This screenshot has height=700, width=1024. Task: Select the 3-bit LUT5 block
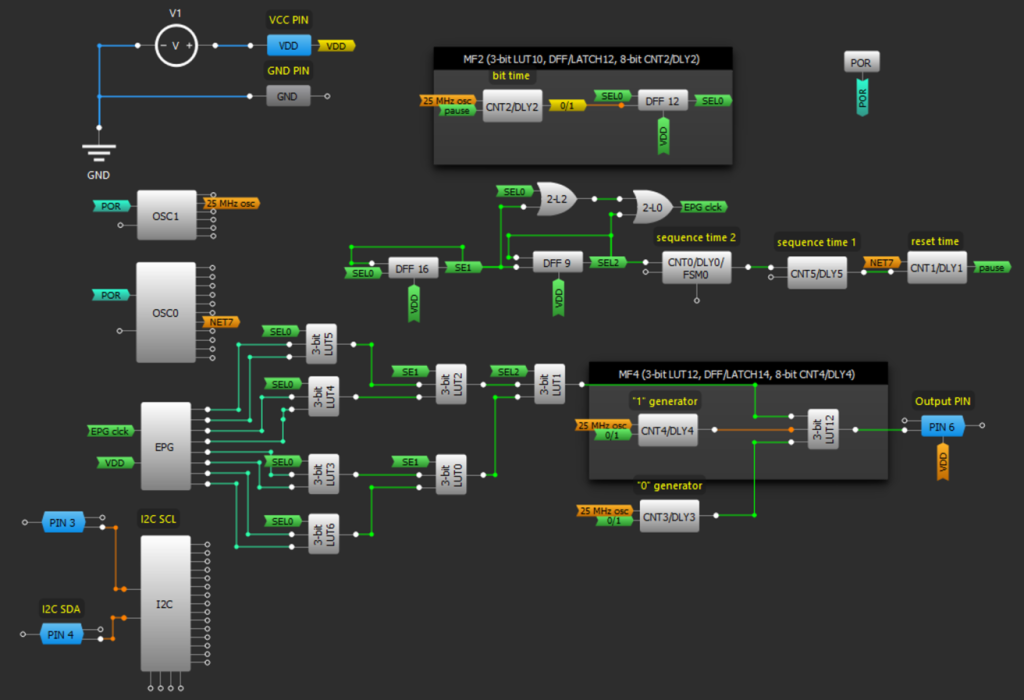pyautogui.click(x=323, y=345)
